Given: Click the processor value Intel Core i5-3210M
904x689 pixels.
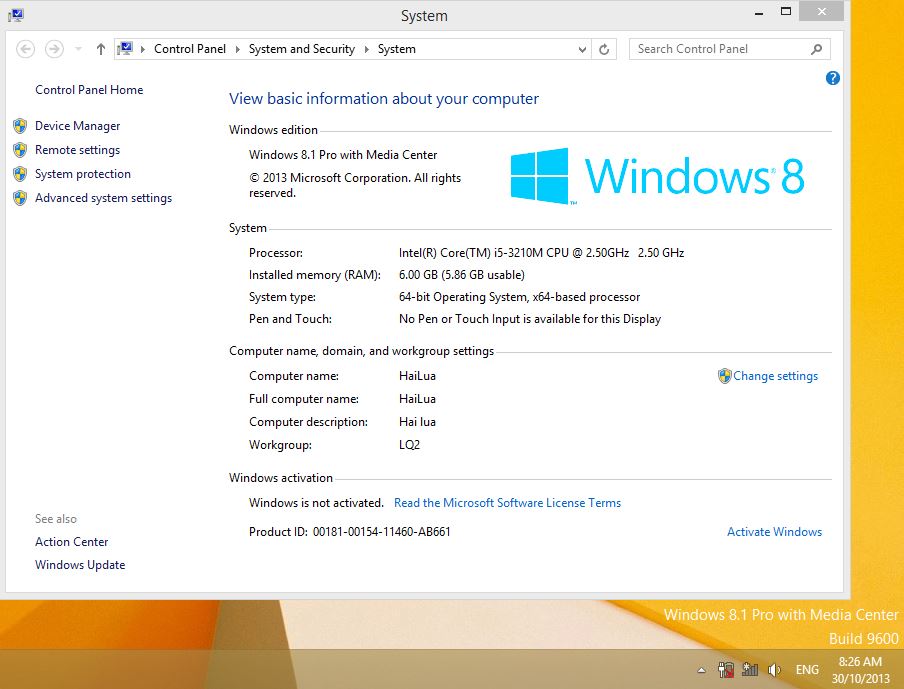Looking at the screenshot, I should coord(541,253).
